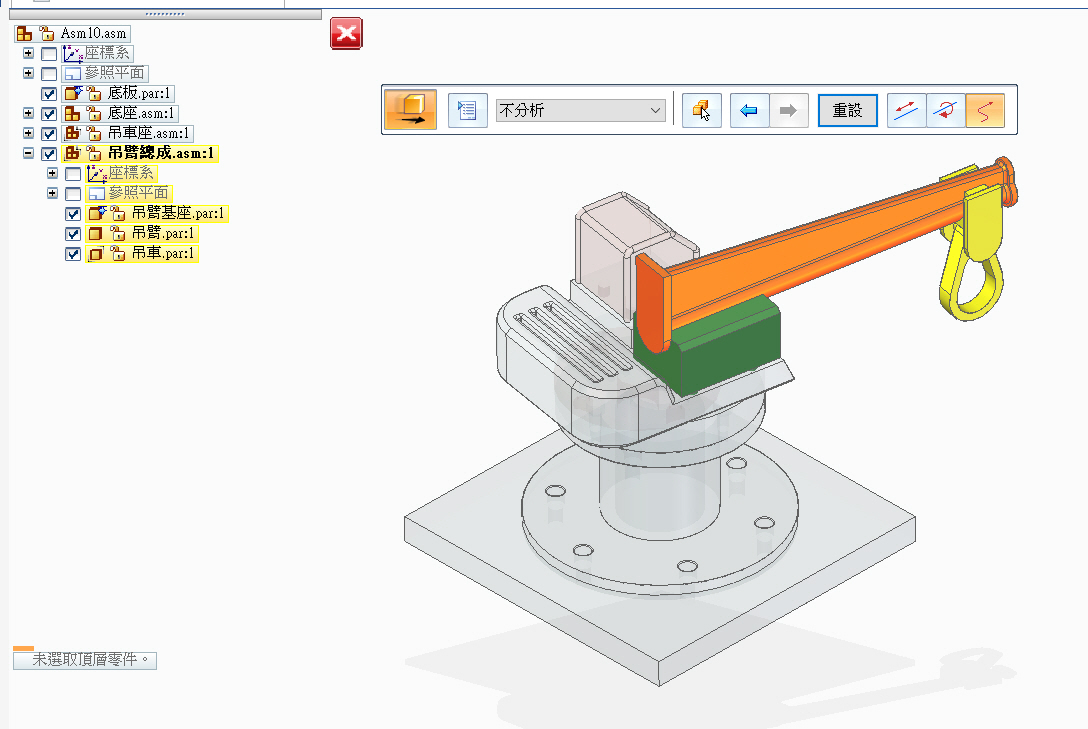Click the top-level 參照平面 plane icon
The height and width of the screenshot is (729, 1088).
click(x=72, y=74)
